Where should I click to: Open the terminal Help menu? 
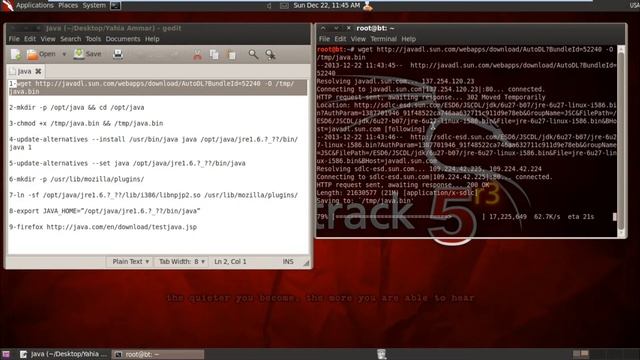tap(408, 39)
